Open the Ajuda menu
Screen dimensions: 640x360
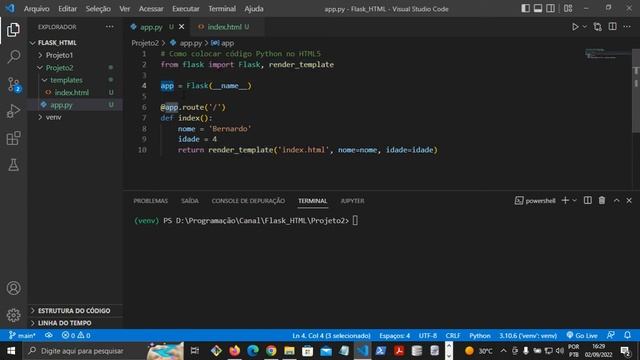[254, 9]
